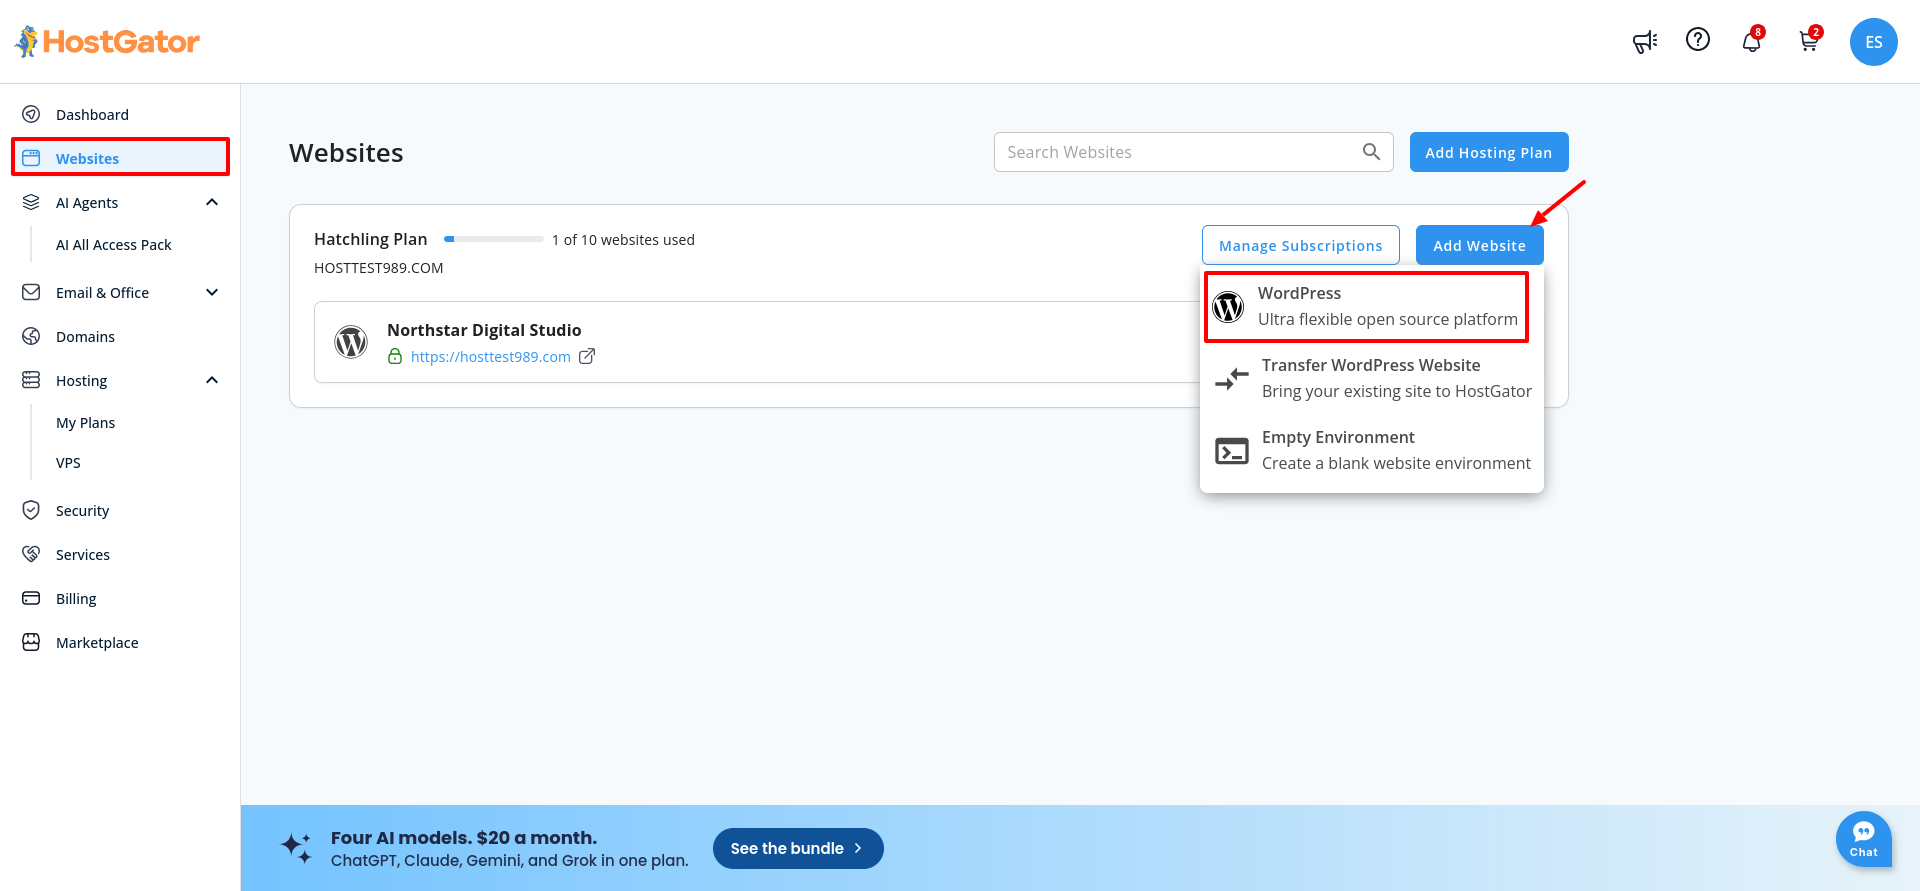Open the announcements megaphone icon
The width and height of the screenshot is (1920, 891).
coord(1645,42)
